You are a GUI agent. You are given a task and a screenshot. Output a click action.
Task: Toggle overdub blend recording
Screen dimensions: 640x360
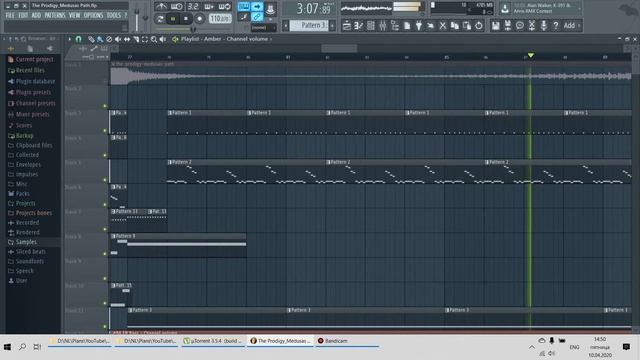point(209,7)
